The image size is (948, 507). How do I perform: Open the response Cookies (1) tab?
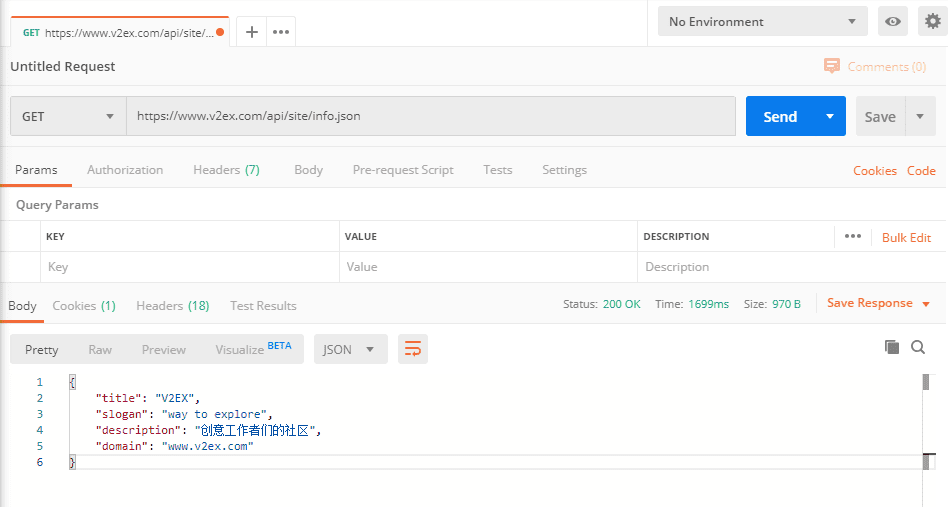84,306
